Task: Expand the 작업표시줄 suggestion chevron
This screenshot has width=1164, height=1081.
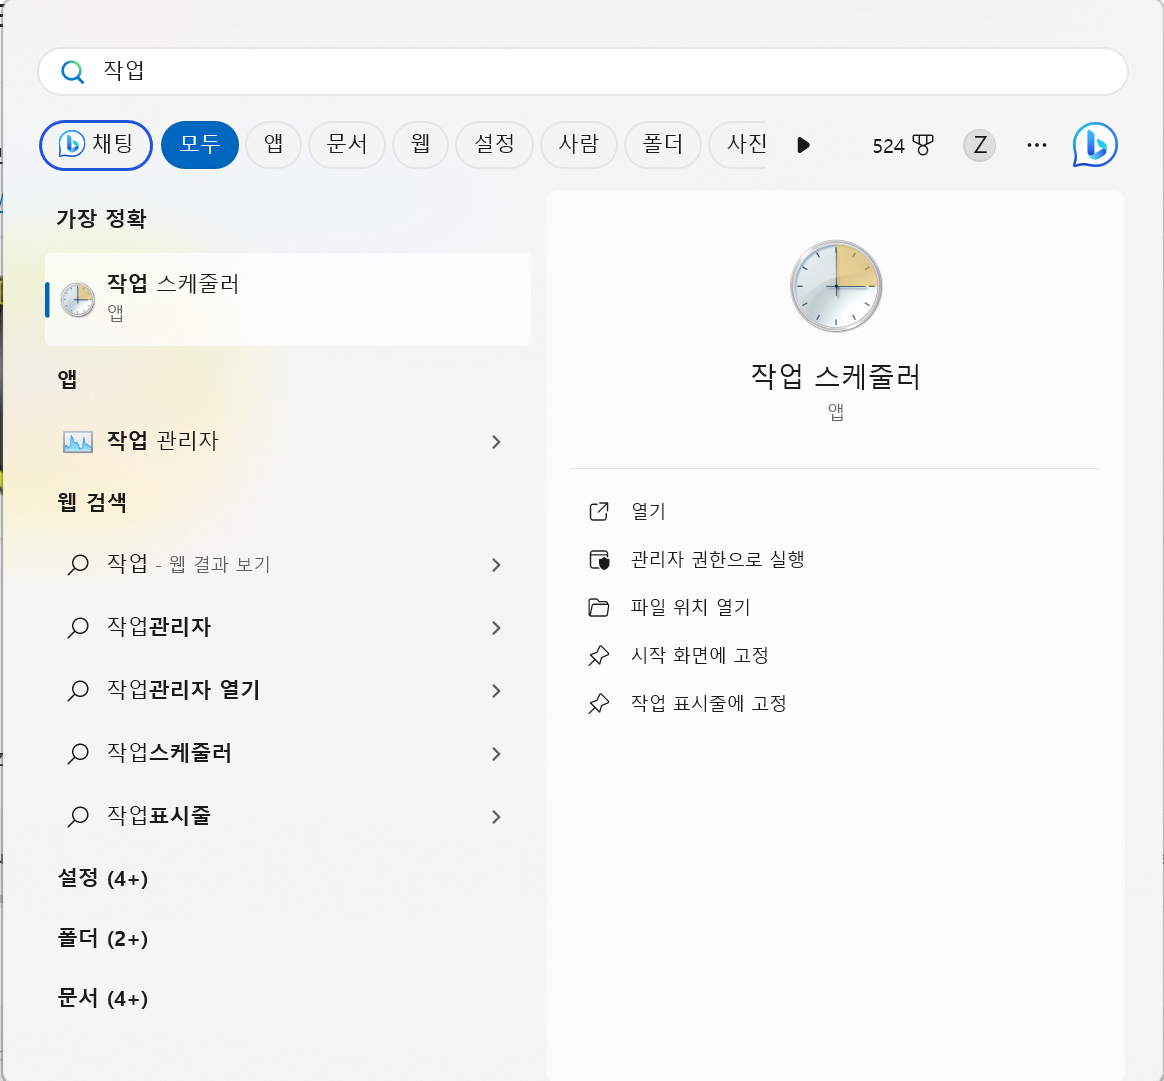Action: 496,817
